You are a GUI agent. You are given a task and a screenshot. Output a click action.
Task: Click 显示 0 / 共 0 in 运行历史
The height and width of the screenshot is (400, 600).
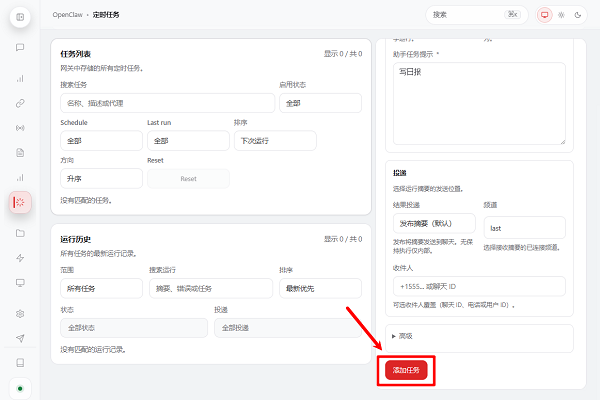343,239
